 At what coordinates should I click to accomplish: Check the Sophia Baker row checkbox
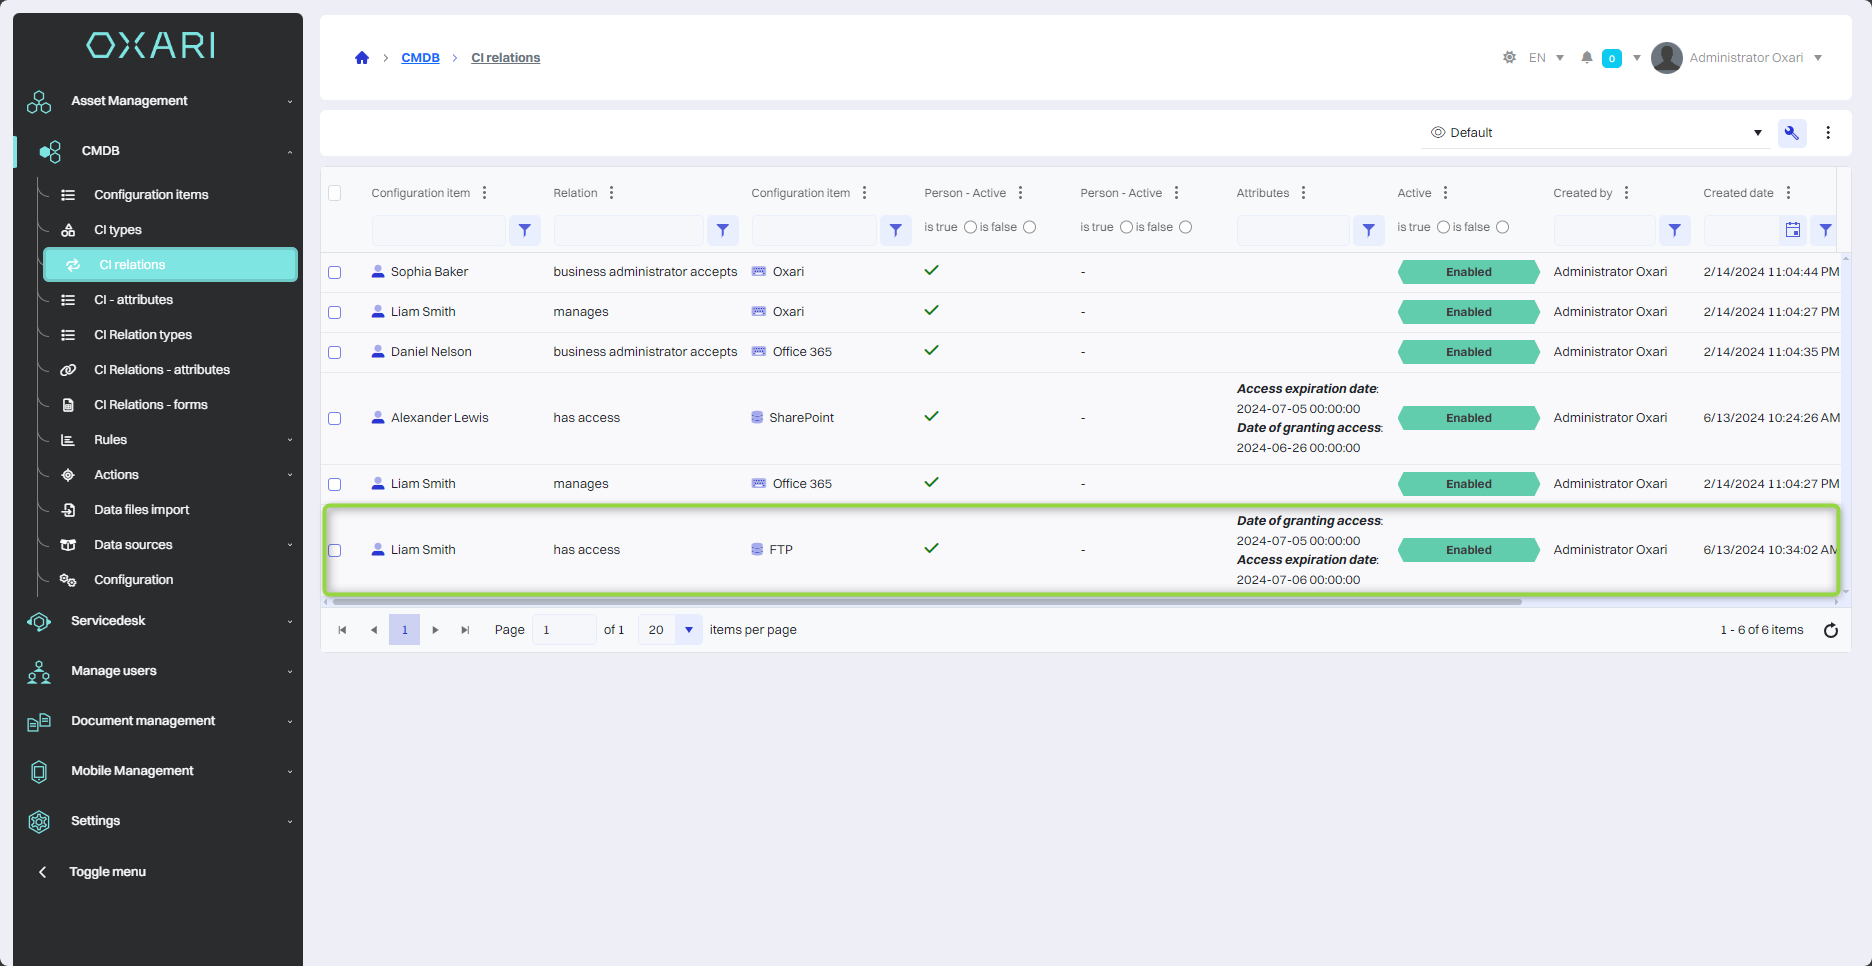click(335, 272)
